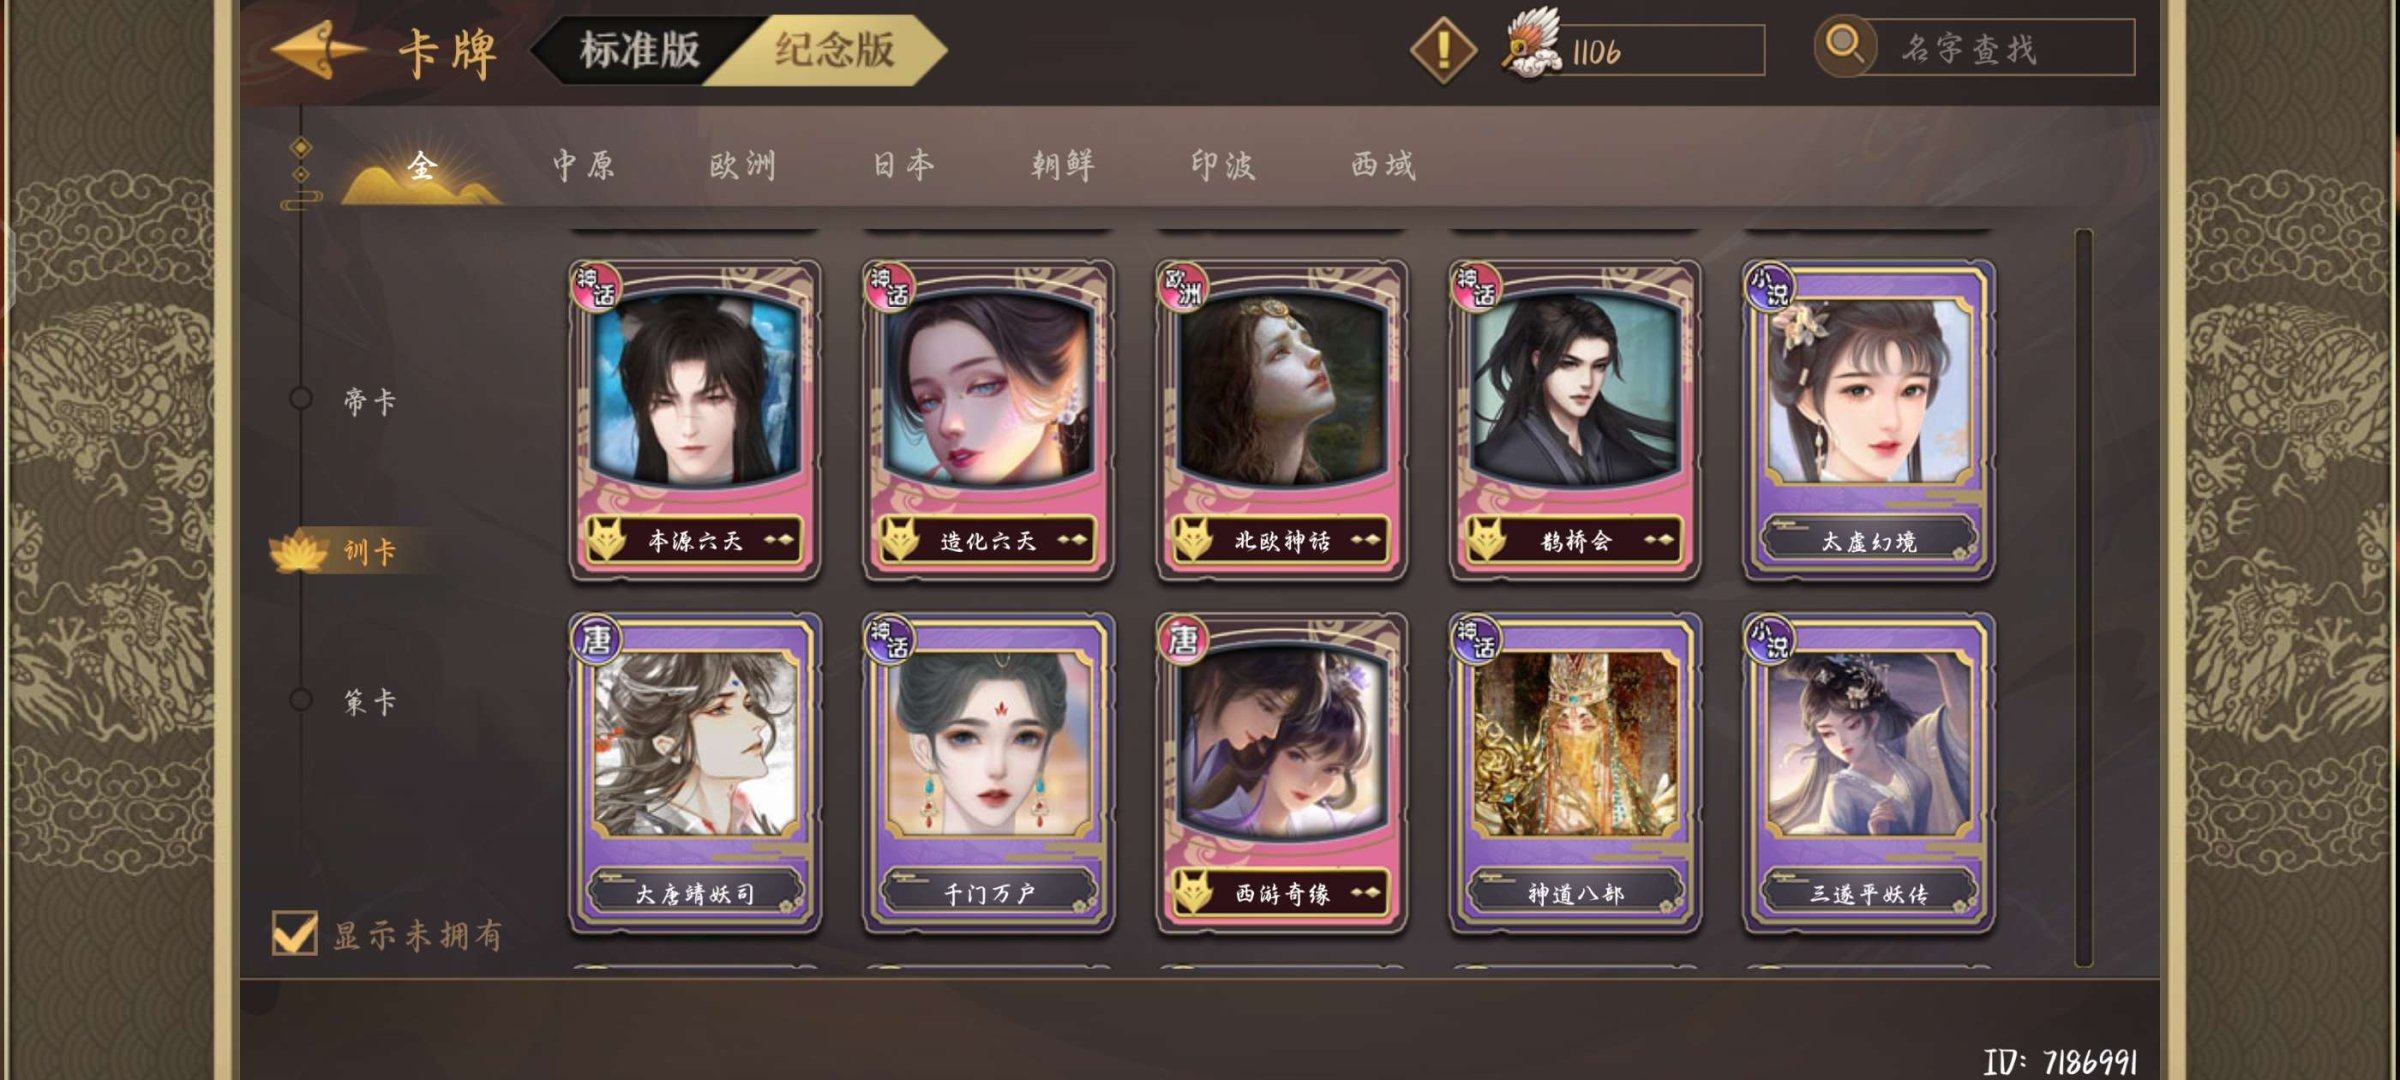The height and width of the screenshot is (1080, 2400).
Task: Click the 唐 badge on 西游奇缘 card
Action: pos(1183,638)
